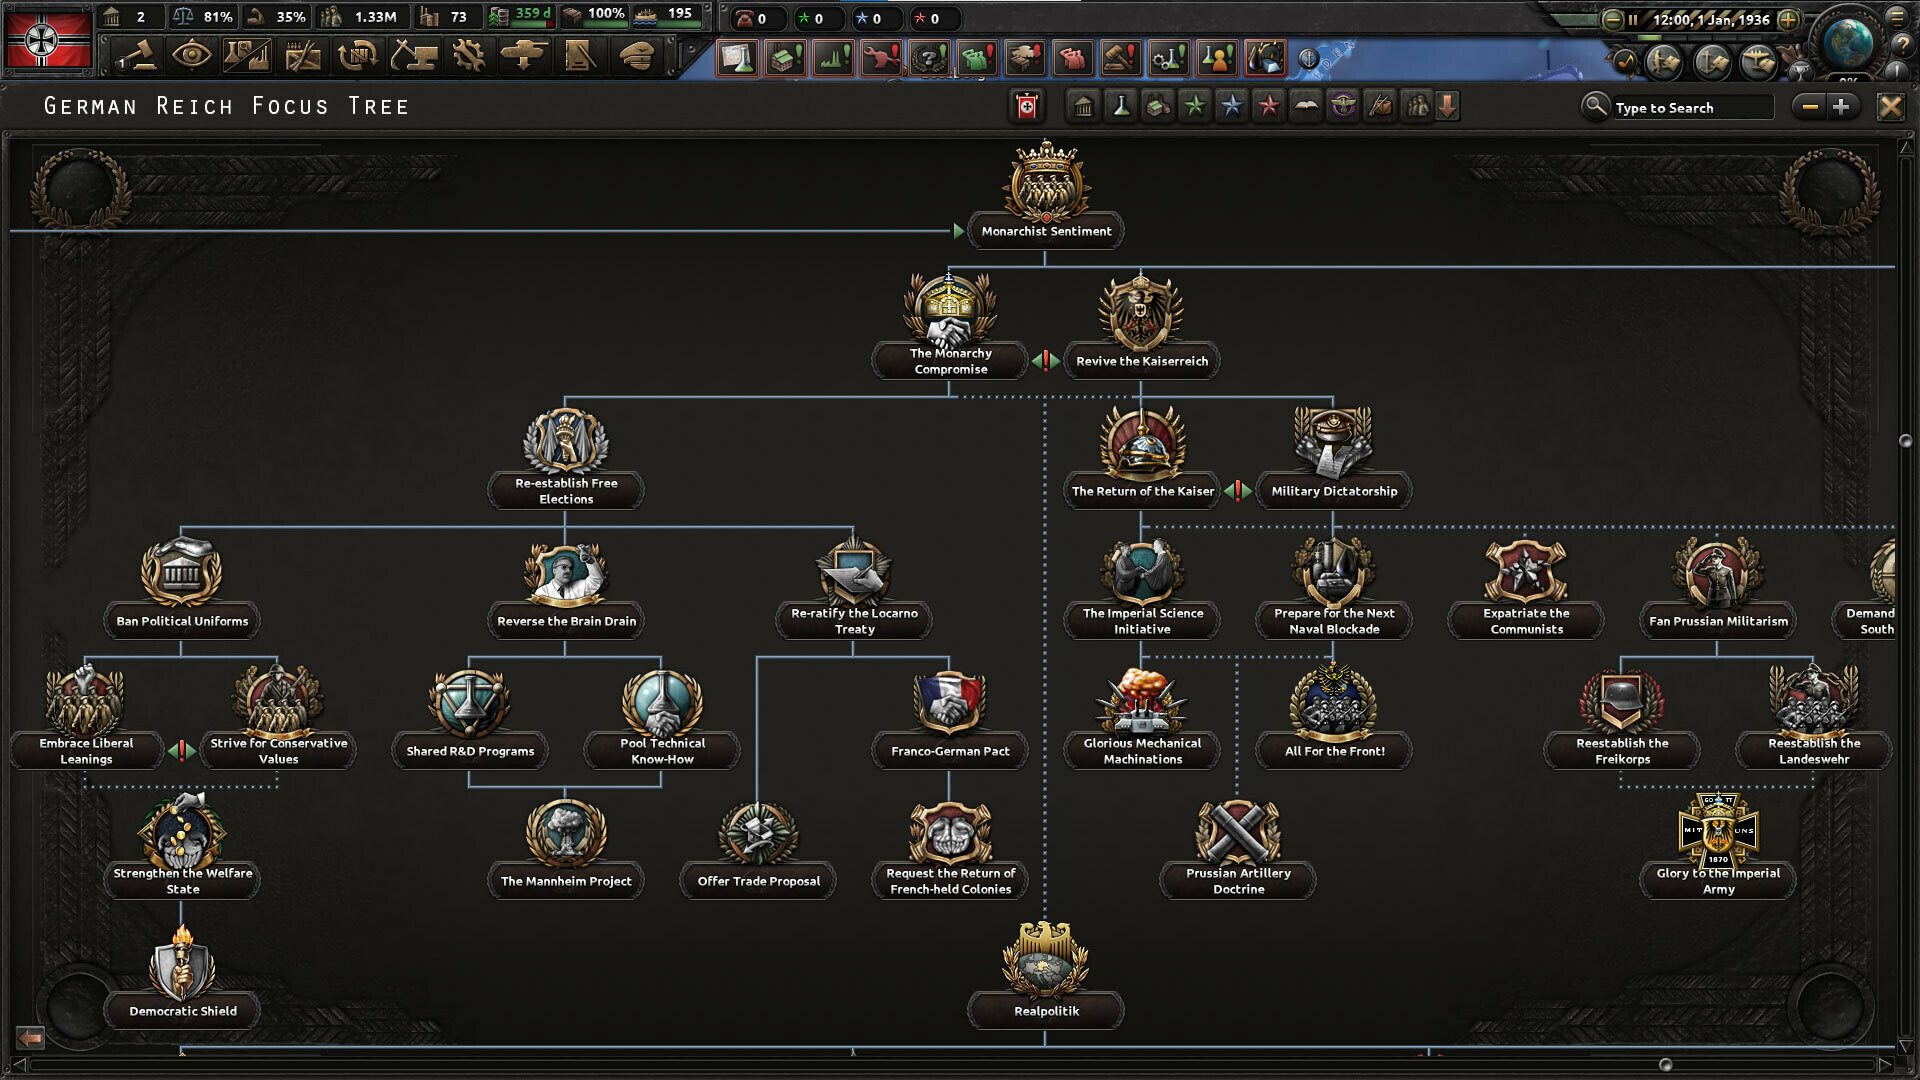Click the gavel alert notification
Viewport: 1920px width, 1080px height.
[x=1121, y=58]
